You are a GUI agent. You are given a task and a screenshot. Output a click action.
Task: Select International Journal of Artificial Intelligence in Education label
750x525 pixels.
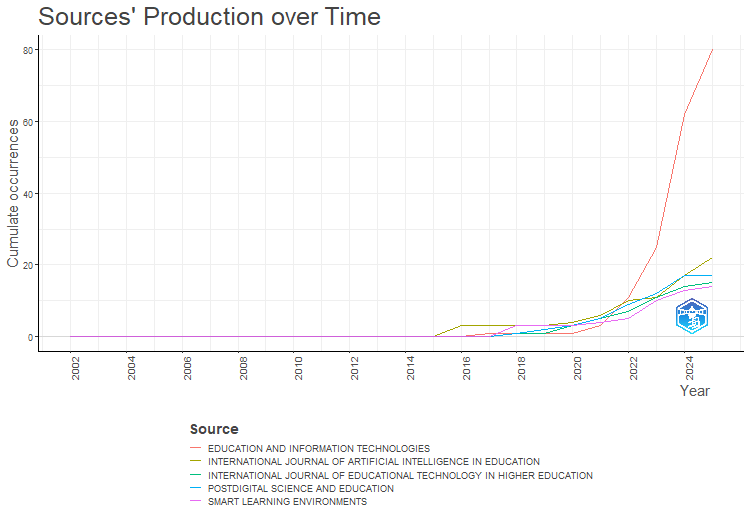point(373,462)
